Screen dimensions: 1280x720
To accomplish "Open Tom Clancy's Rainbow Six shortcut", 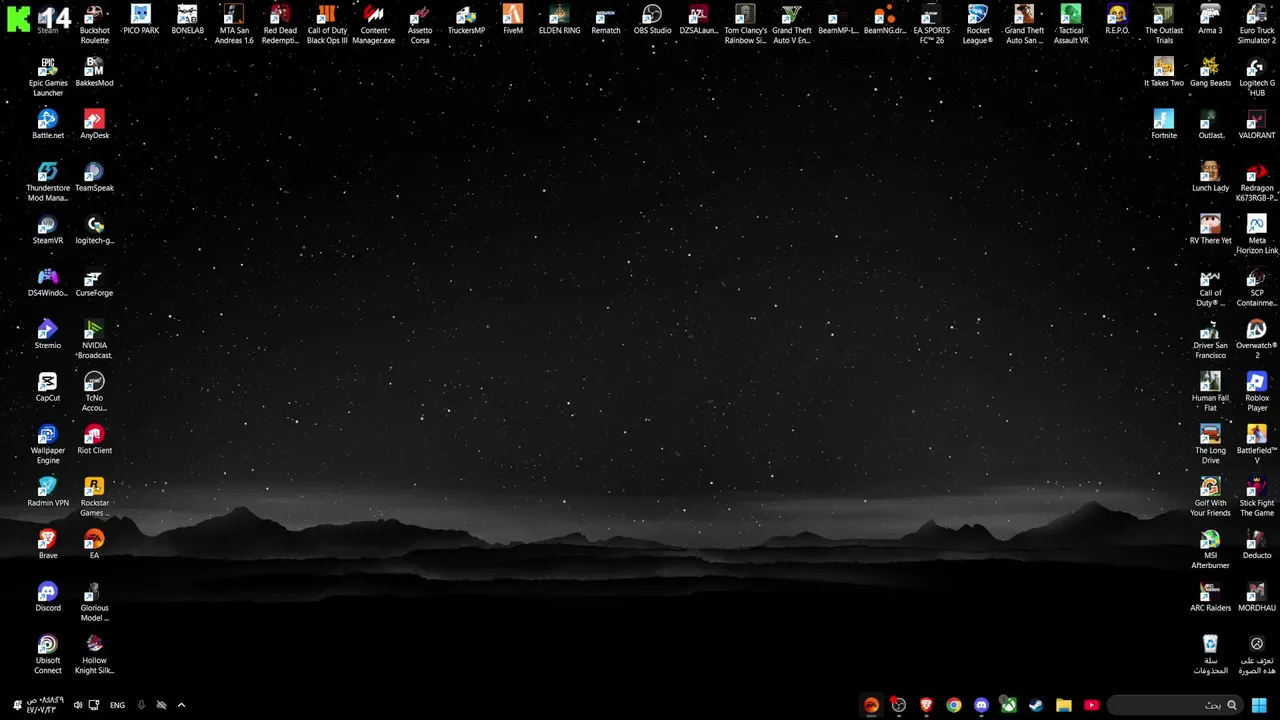I will click(745, 25).
